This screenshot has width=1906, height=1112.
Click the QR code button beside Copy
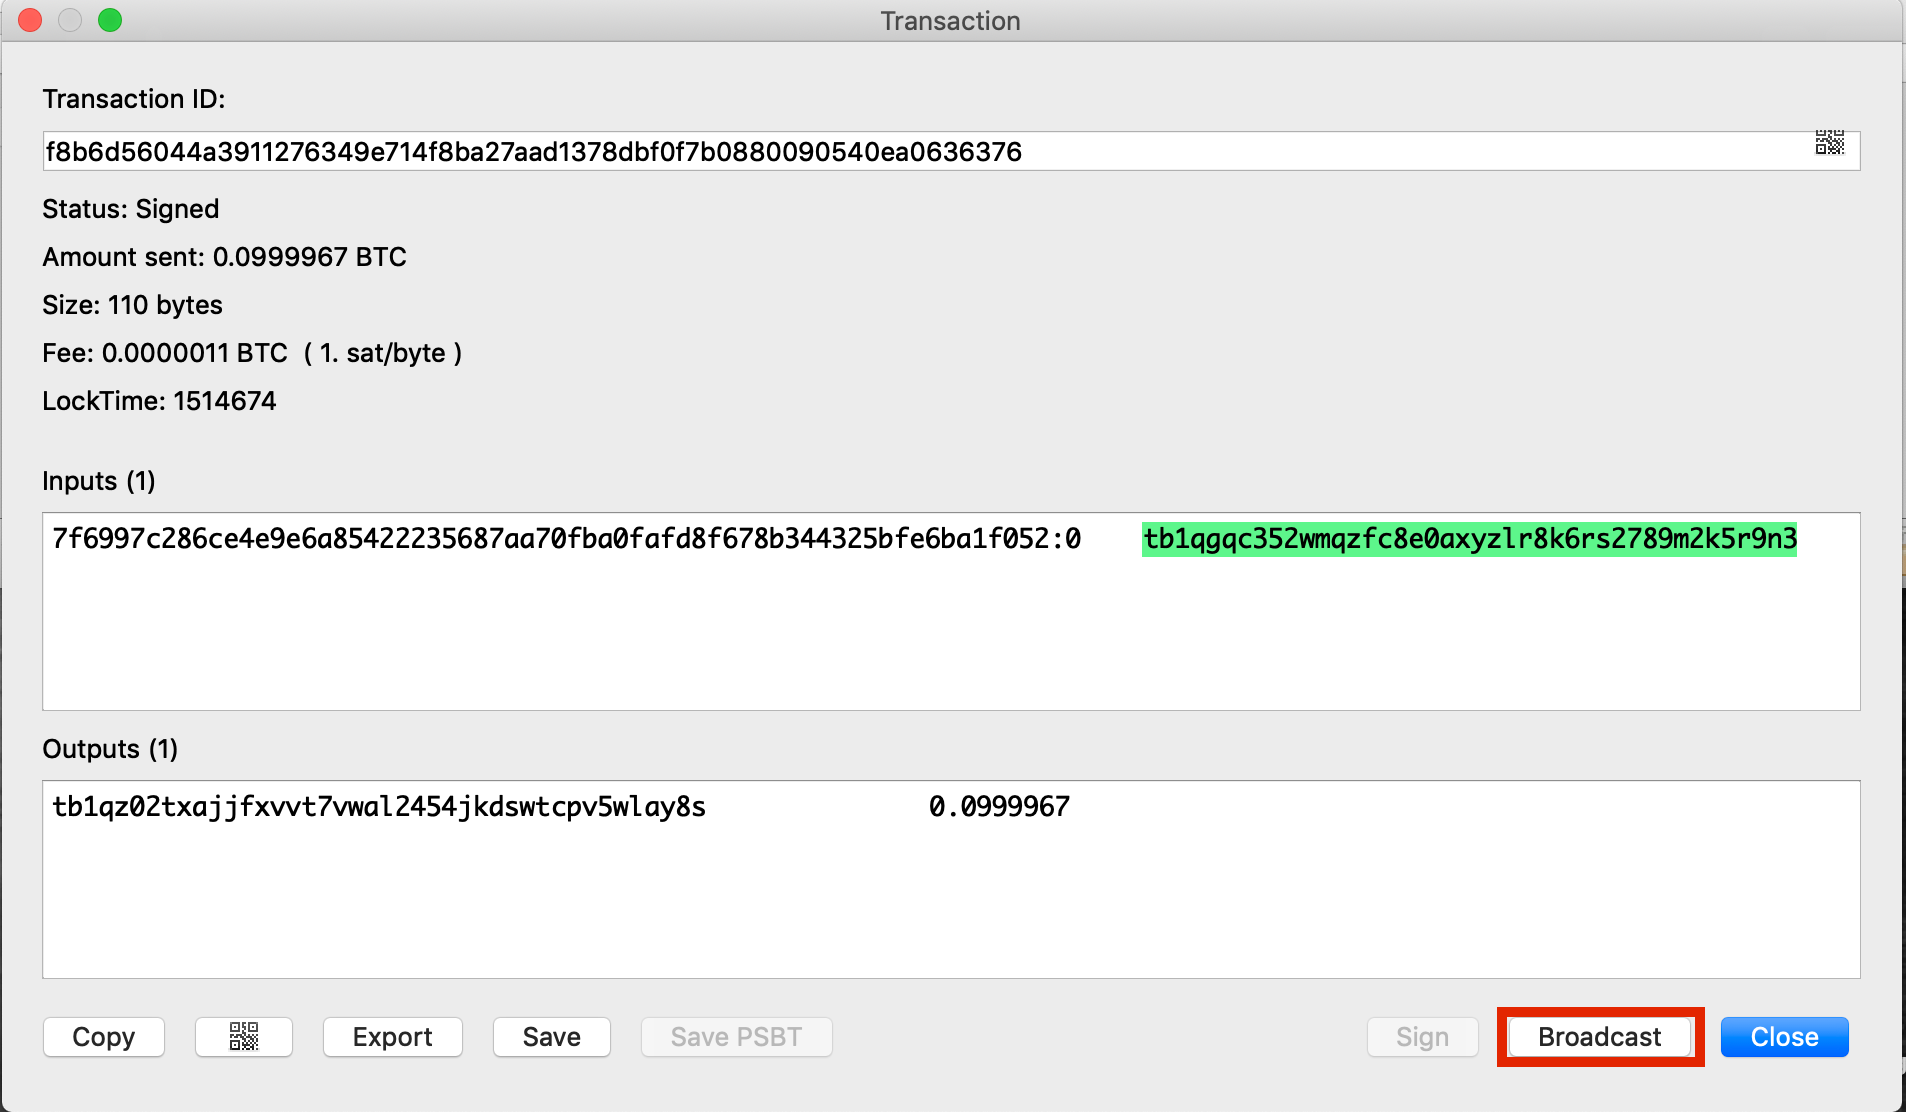click(x=244, y=1037)
